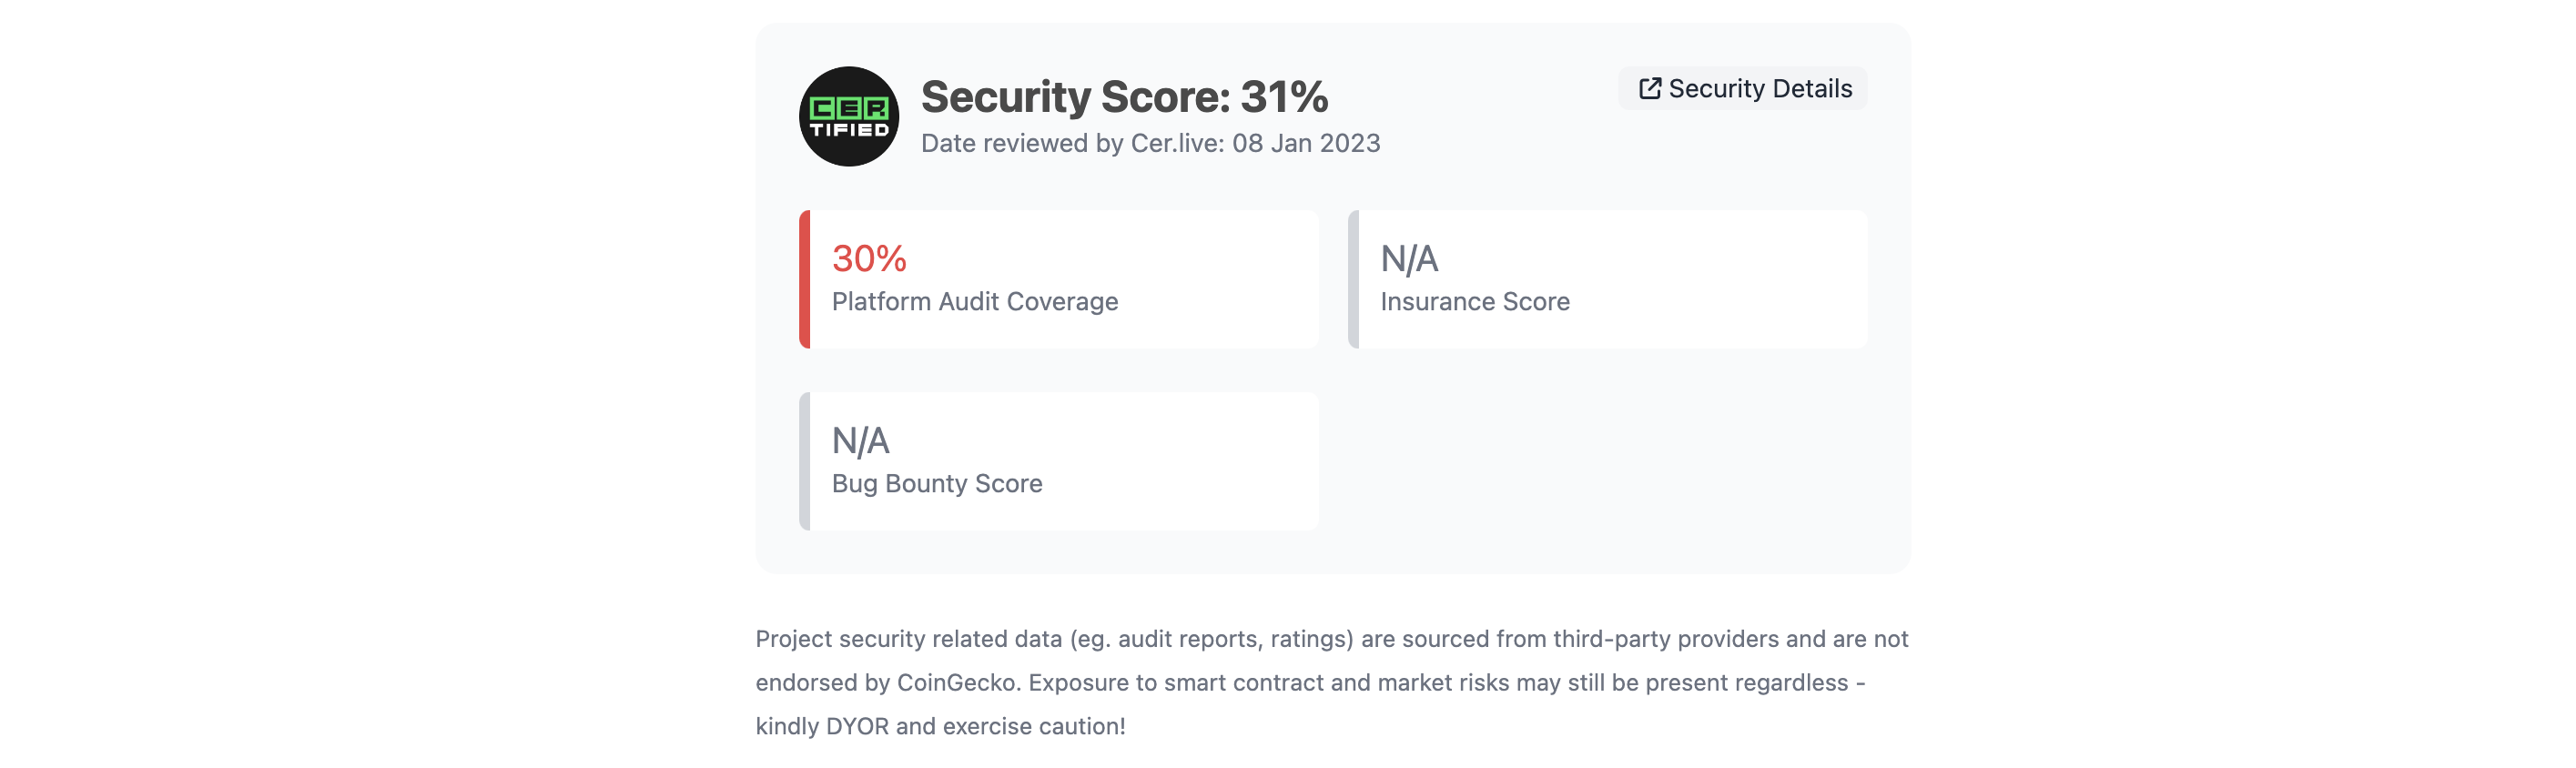2576x768 pixels.
Task: Click the red bar on the audit card
Action: (x=805, y=279)
